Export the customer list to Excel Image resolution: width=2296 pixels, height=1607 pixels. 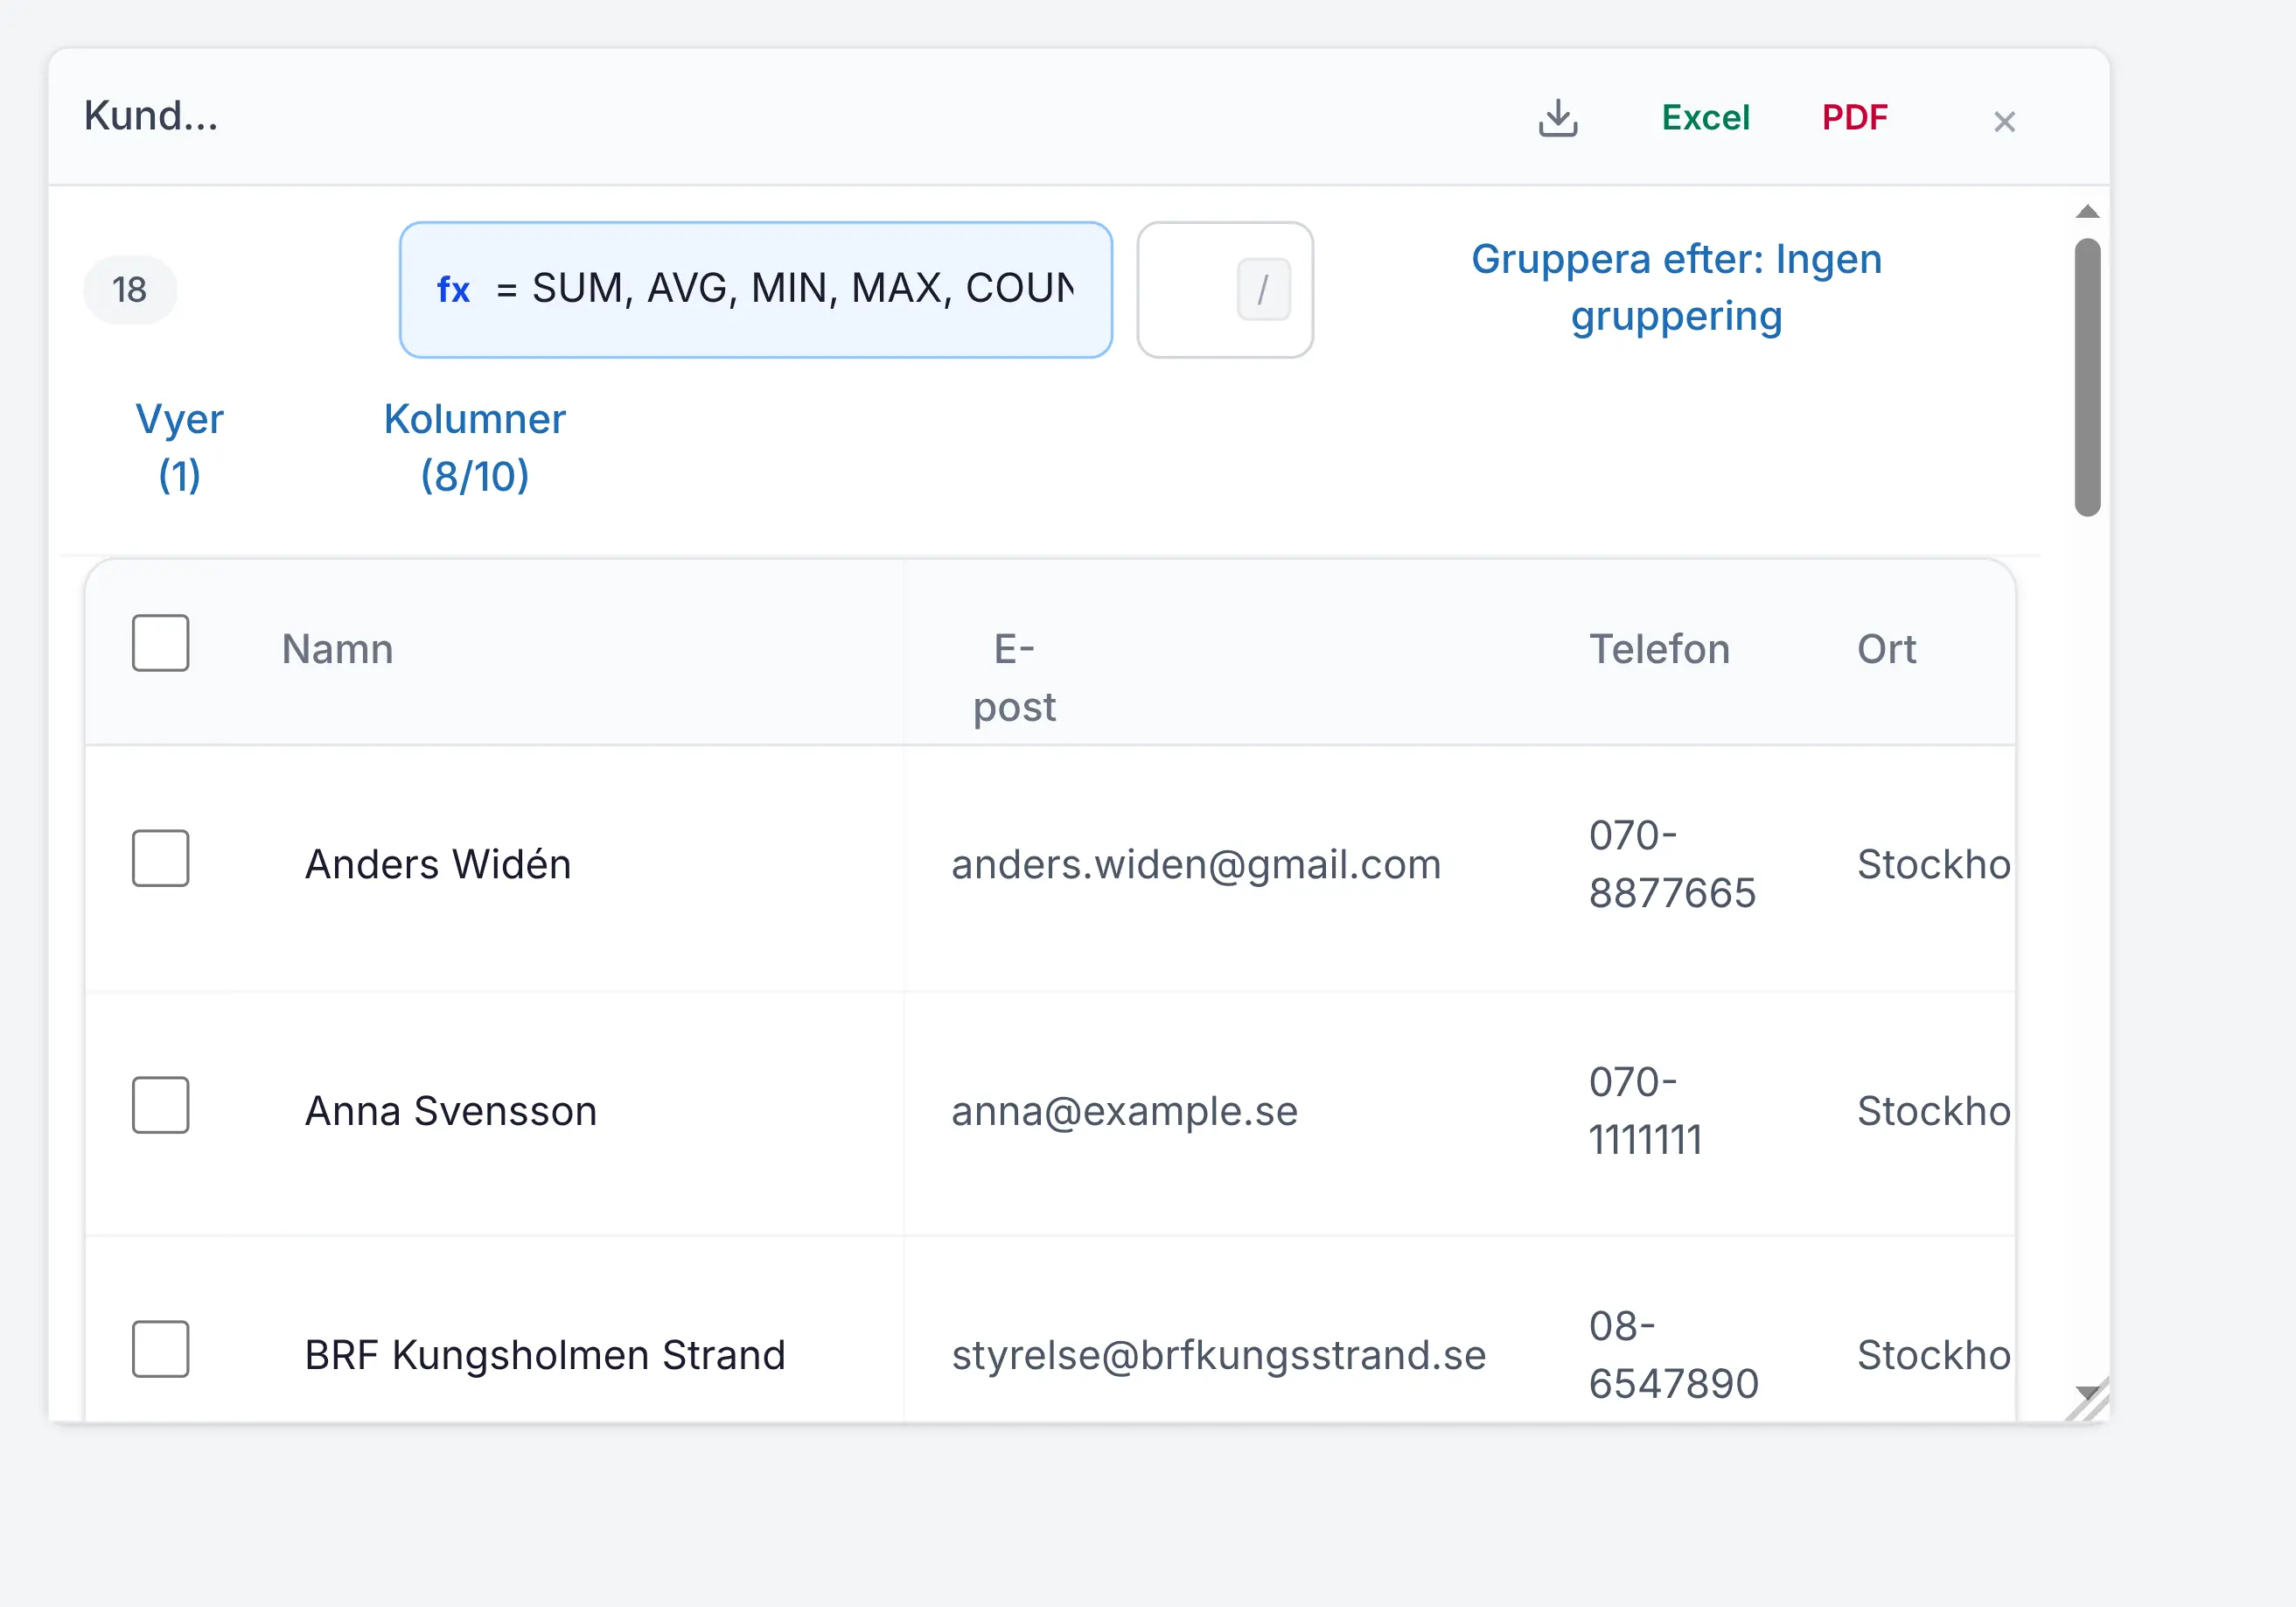tap(1705, 118)
